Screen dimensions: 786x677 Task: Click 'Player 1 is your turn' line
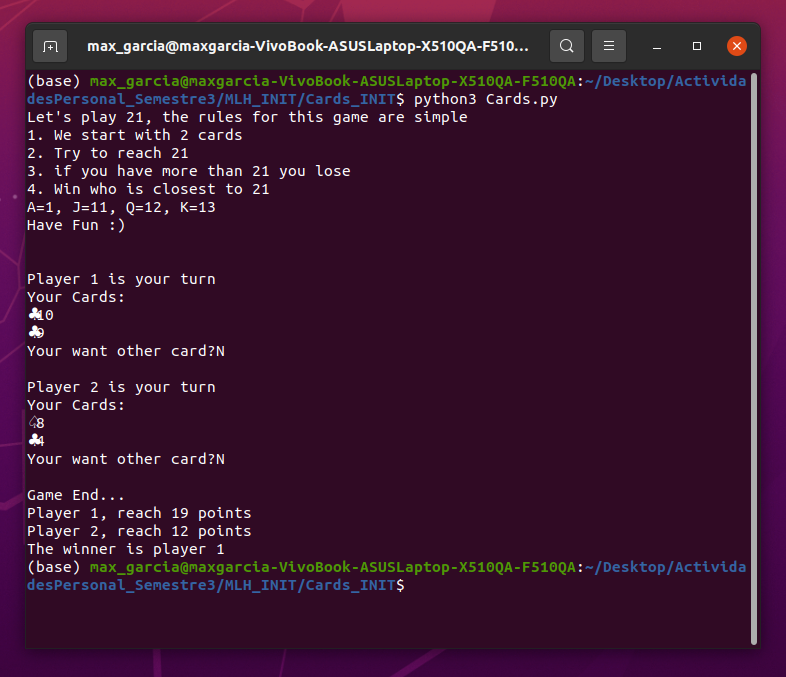121,279
